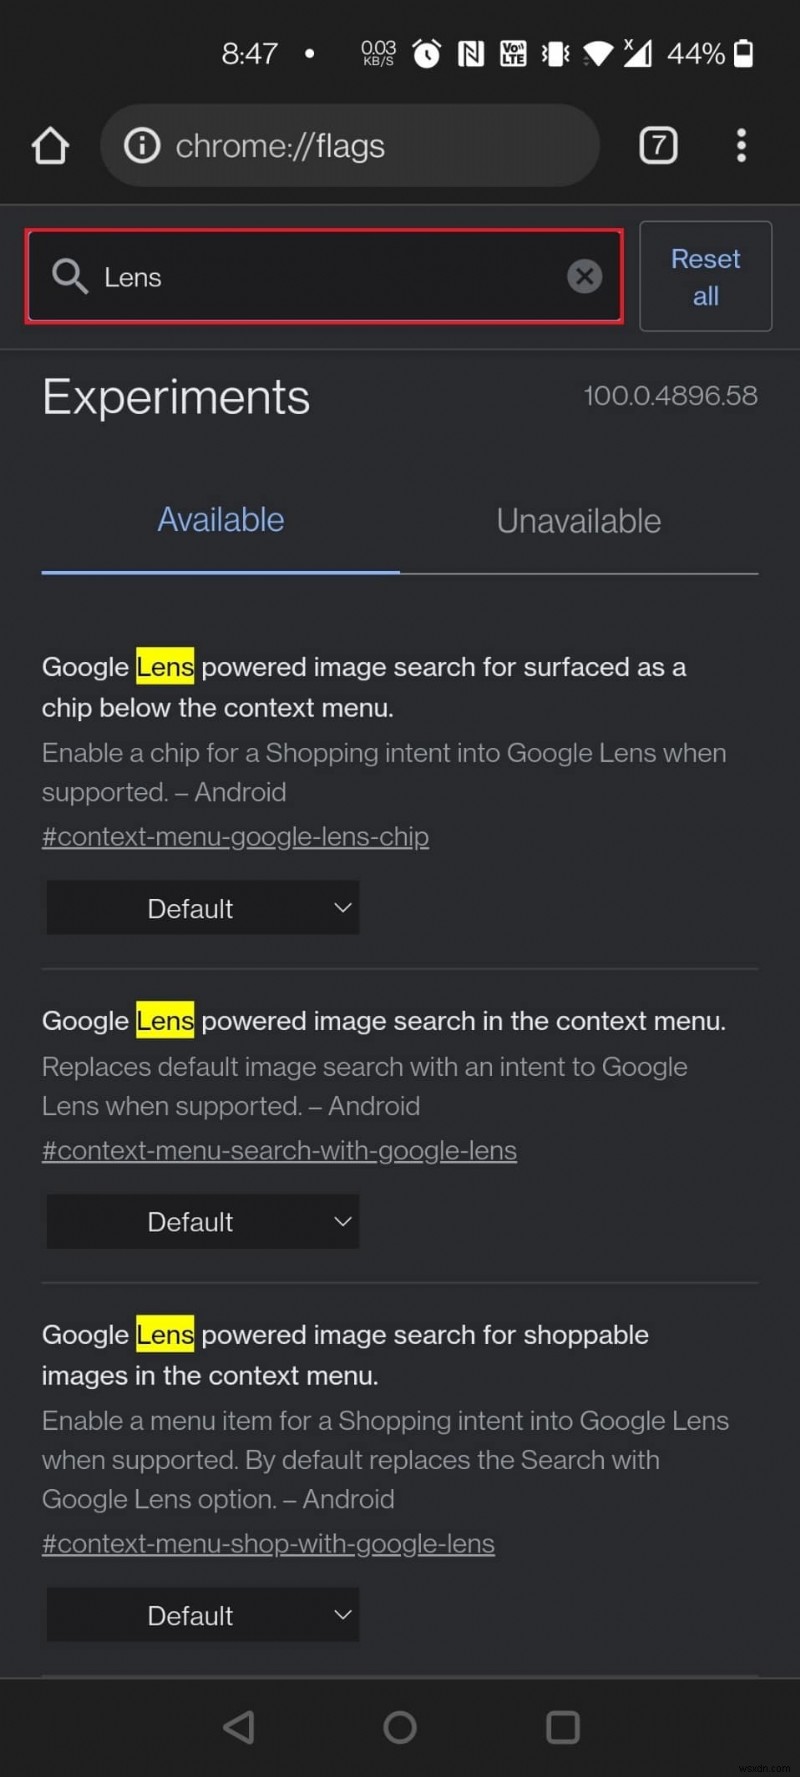Expand the Default dropdown under Lens context menu flag
The height and width of the screenshot is (1777, 800).
[x=202, y=1221]
